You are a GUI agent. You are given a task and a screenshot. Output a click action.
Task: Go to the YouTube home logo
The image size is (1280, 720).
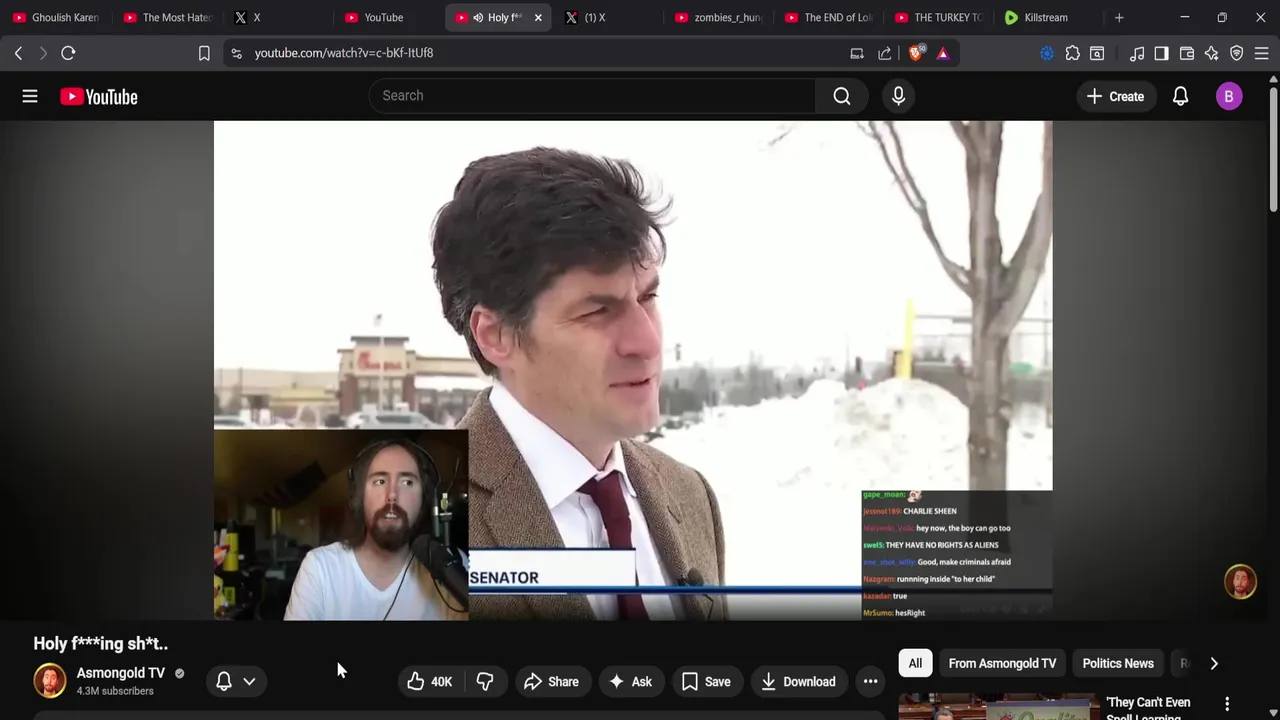point(98,96)
